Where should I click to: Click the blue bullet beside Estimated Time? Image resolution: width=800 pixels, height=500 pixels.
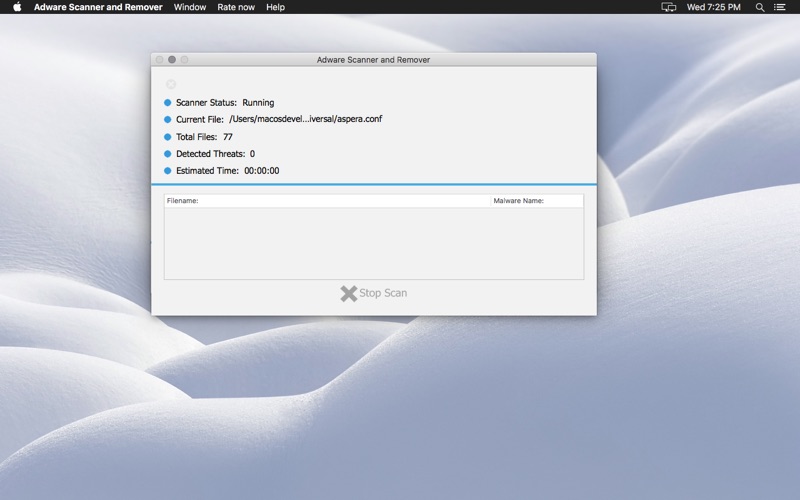[x=167, y=170]
